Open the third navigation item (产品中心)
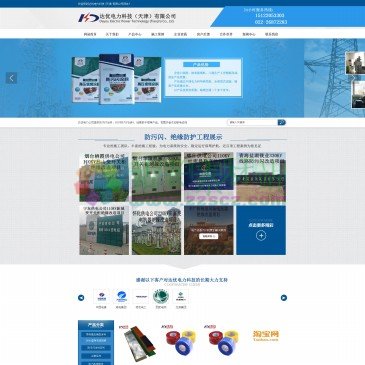Viewport: 365px width, 365px height. point(135,34)
